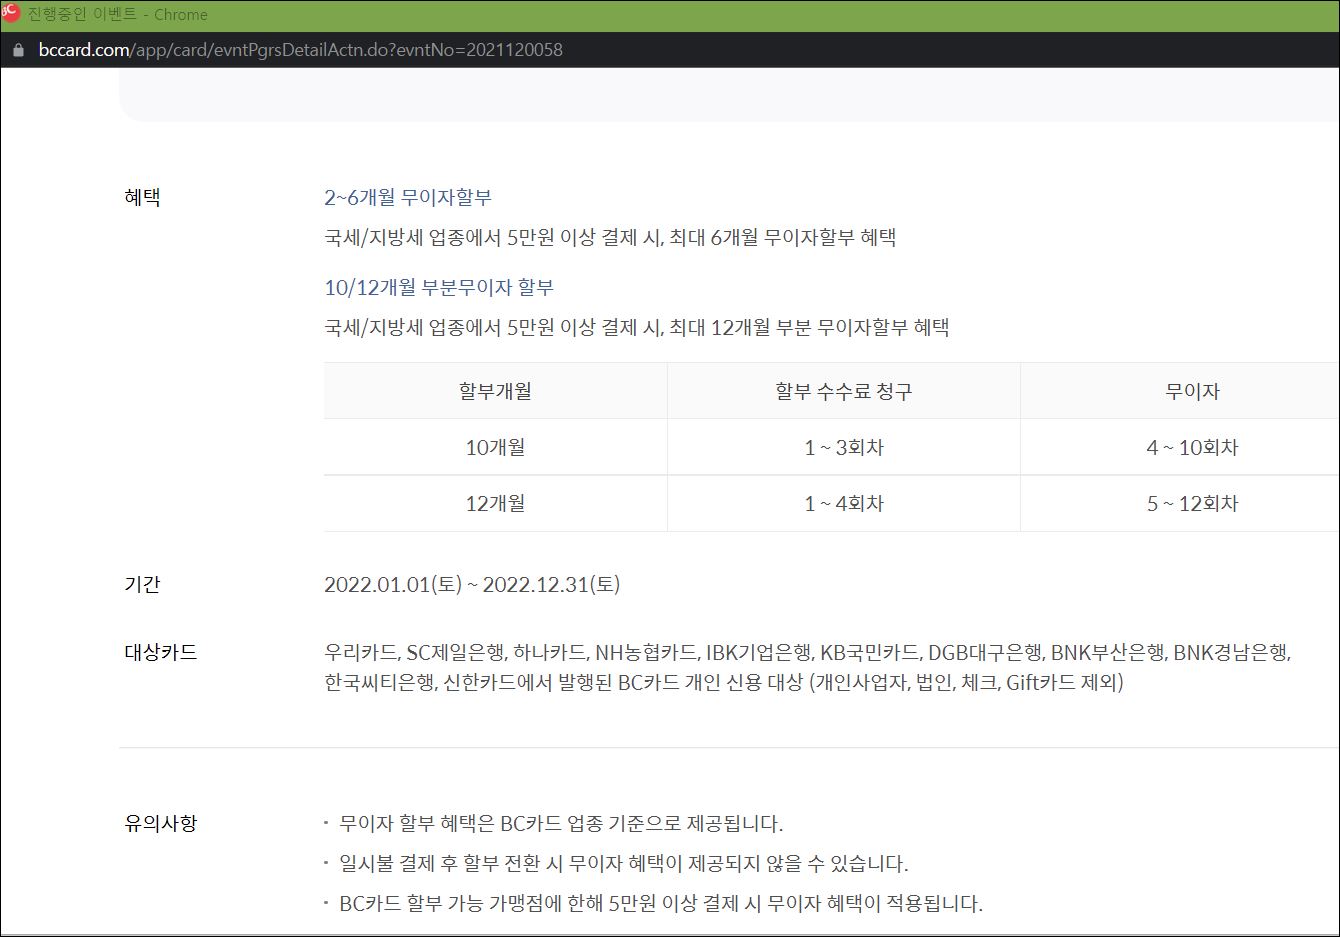Image resolution: width=1340 pixels, height=937 pixels.
Task: Click the '할부 수수료 청구' table header
Action: point(844,391)
